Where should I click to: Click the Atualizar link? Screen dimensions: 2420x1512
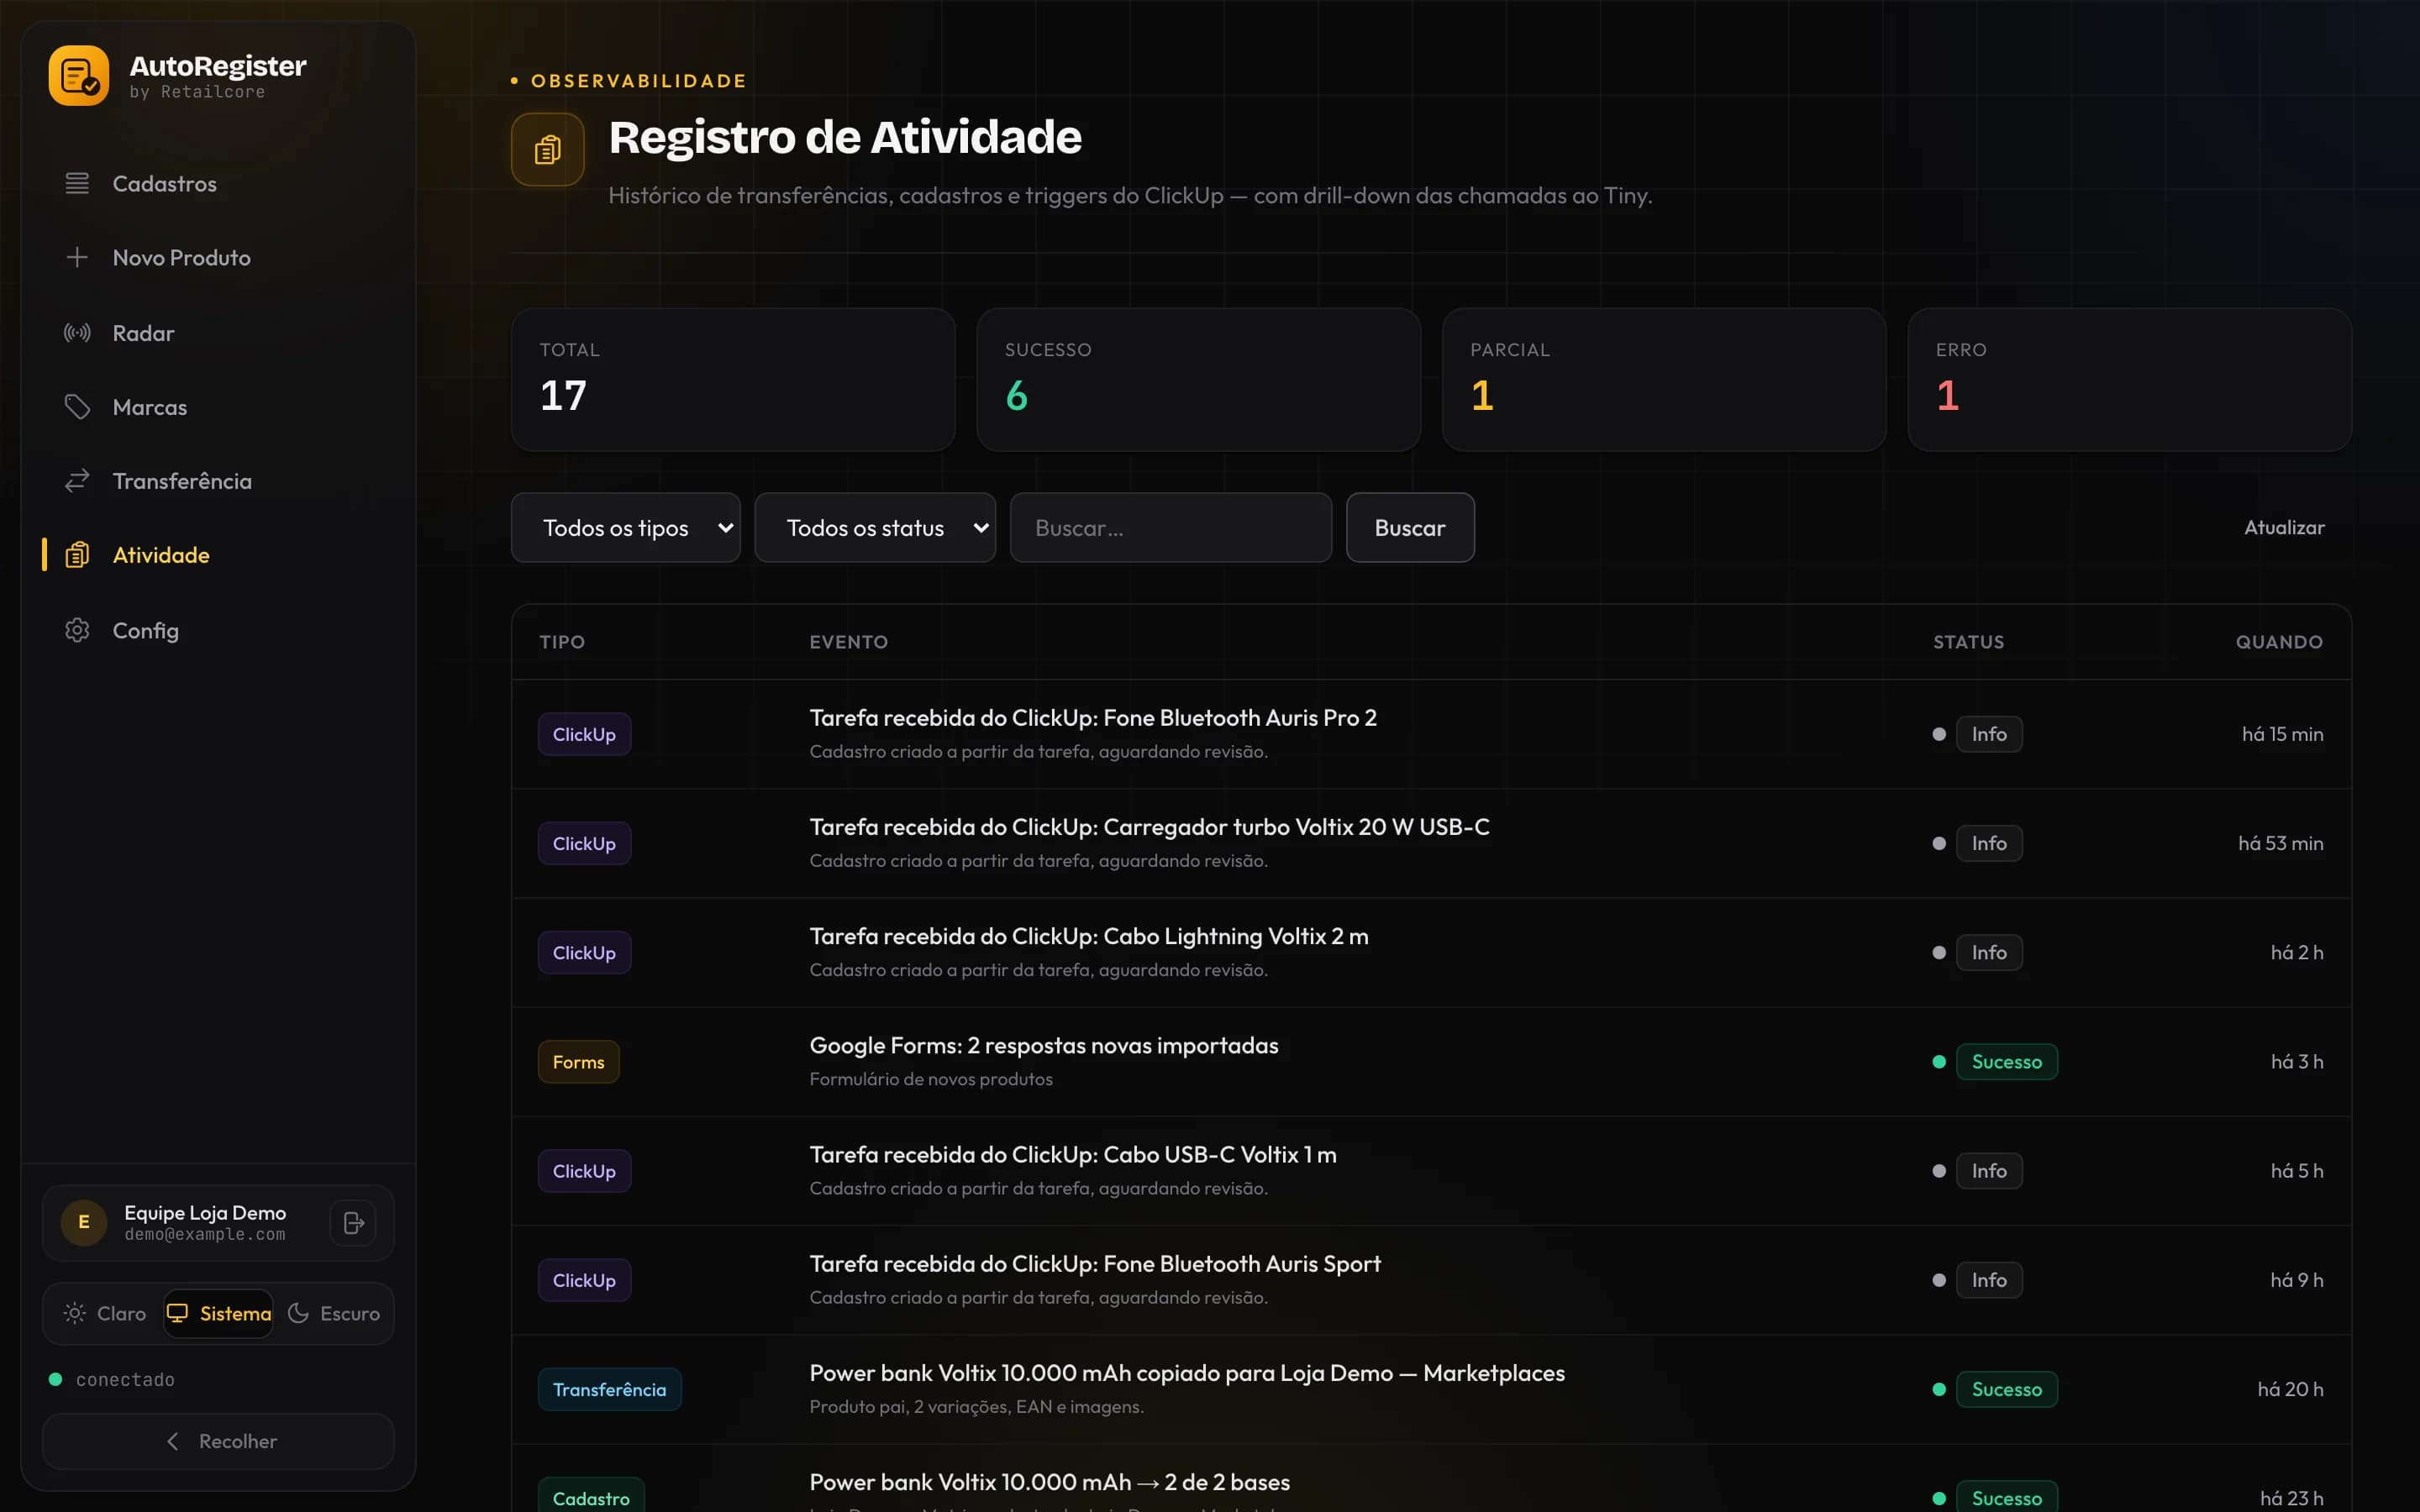2284,527
